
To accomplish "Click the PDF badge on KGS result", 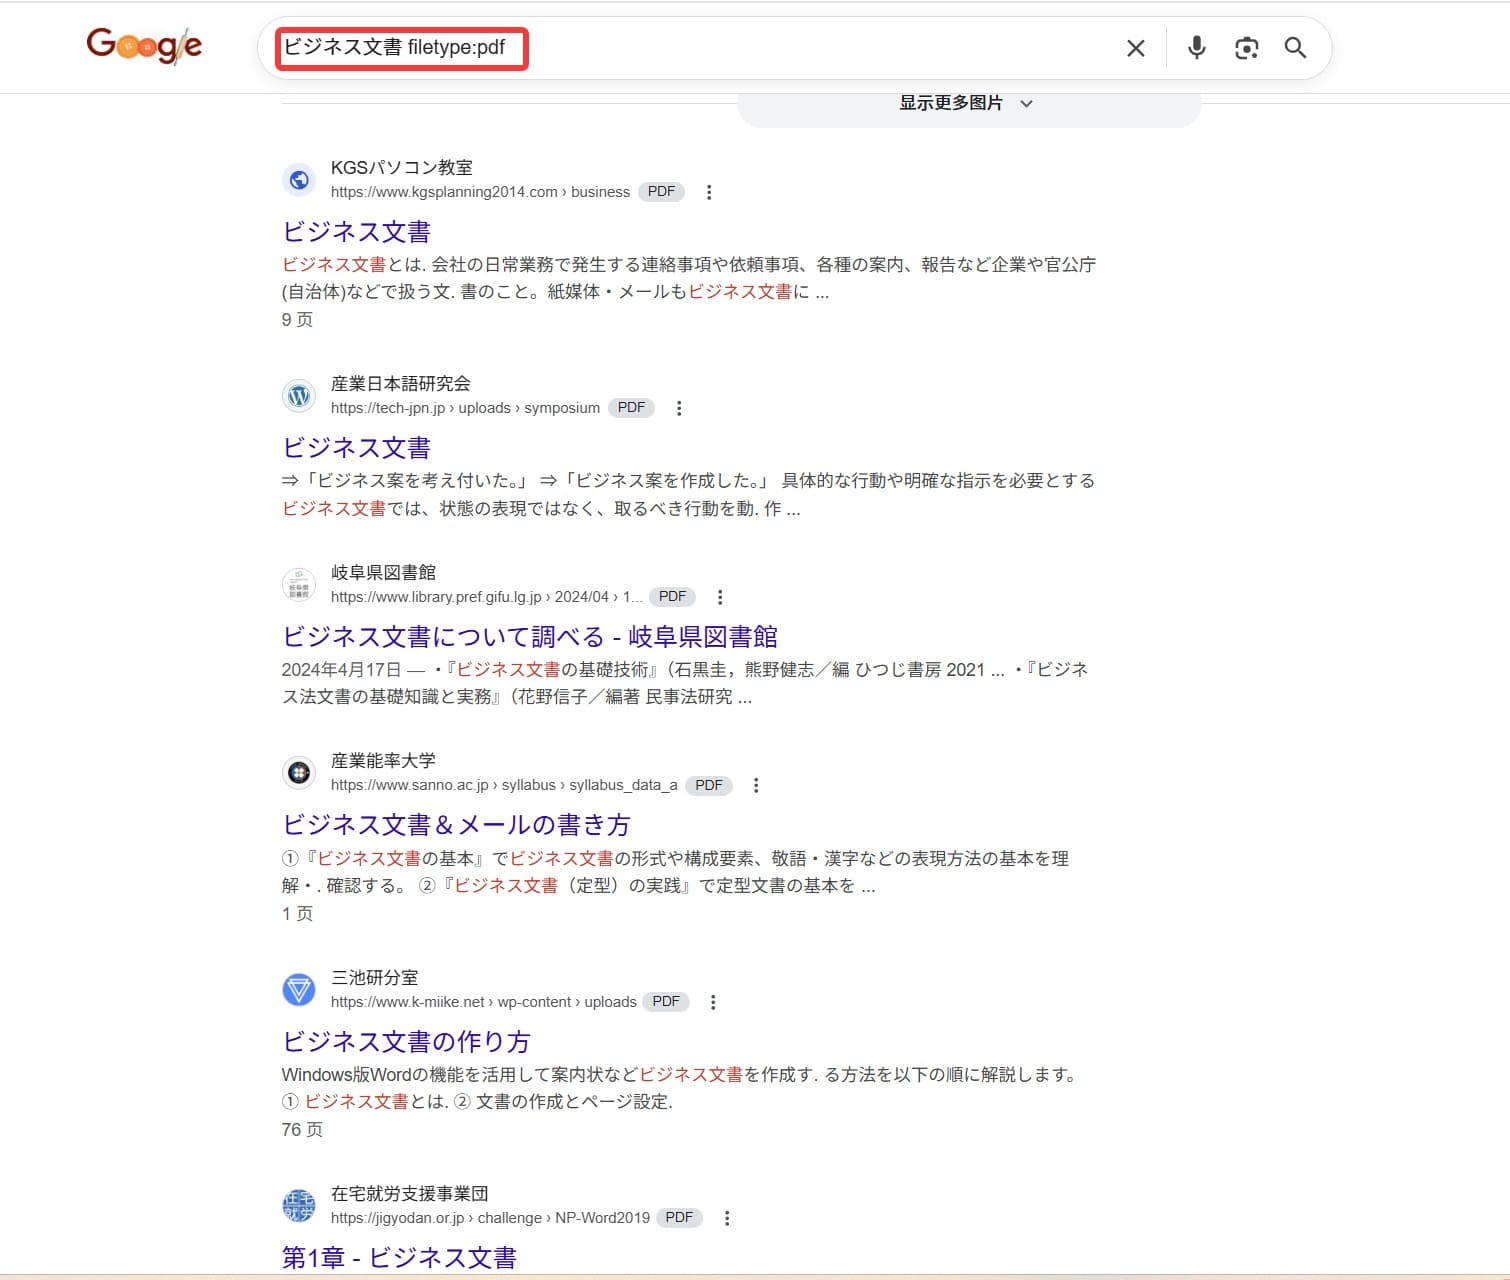I will (661, 191).
